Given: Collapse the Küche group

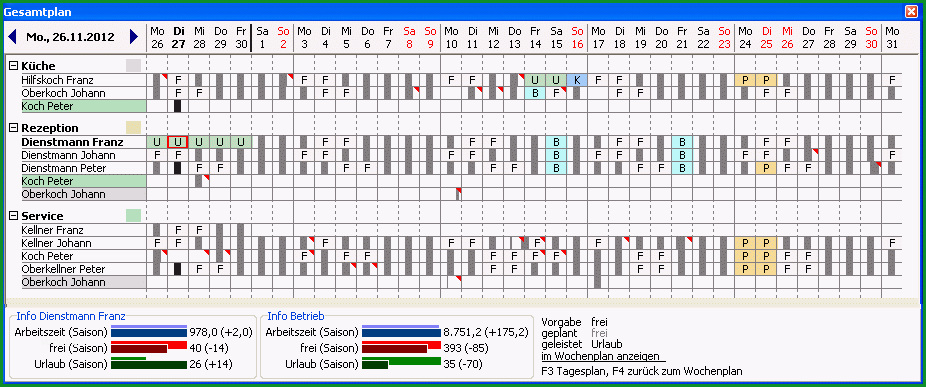Looking at the screenshot, I should [x=14, y=66].
